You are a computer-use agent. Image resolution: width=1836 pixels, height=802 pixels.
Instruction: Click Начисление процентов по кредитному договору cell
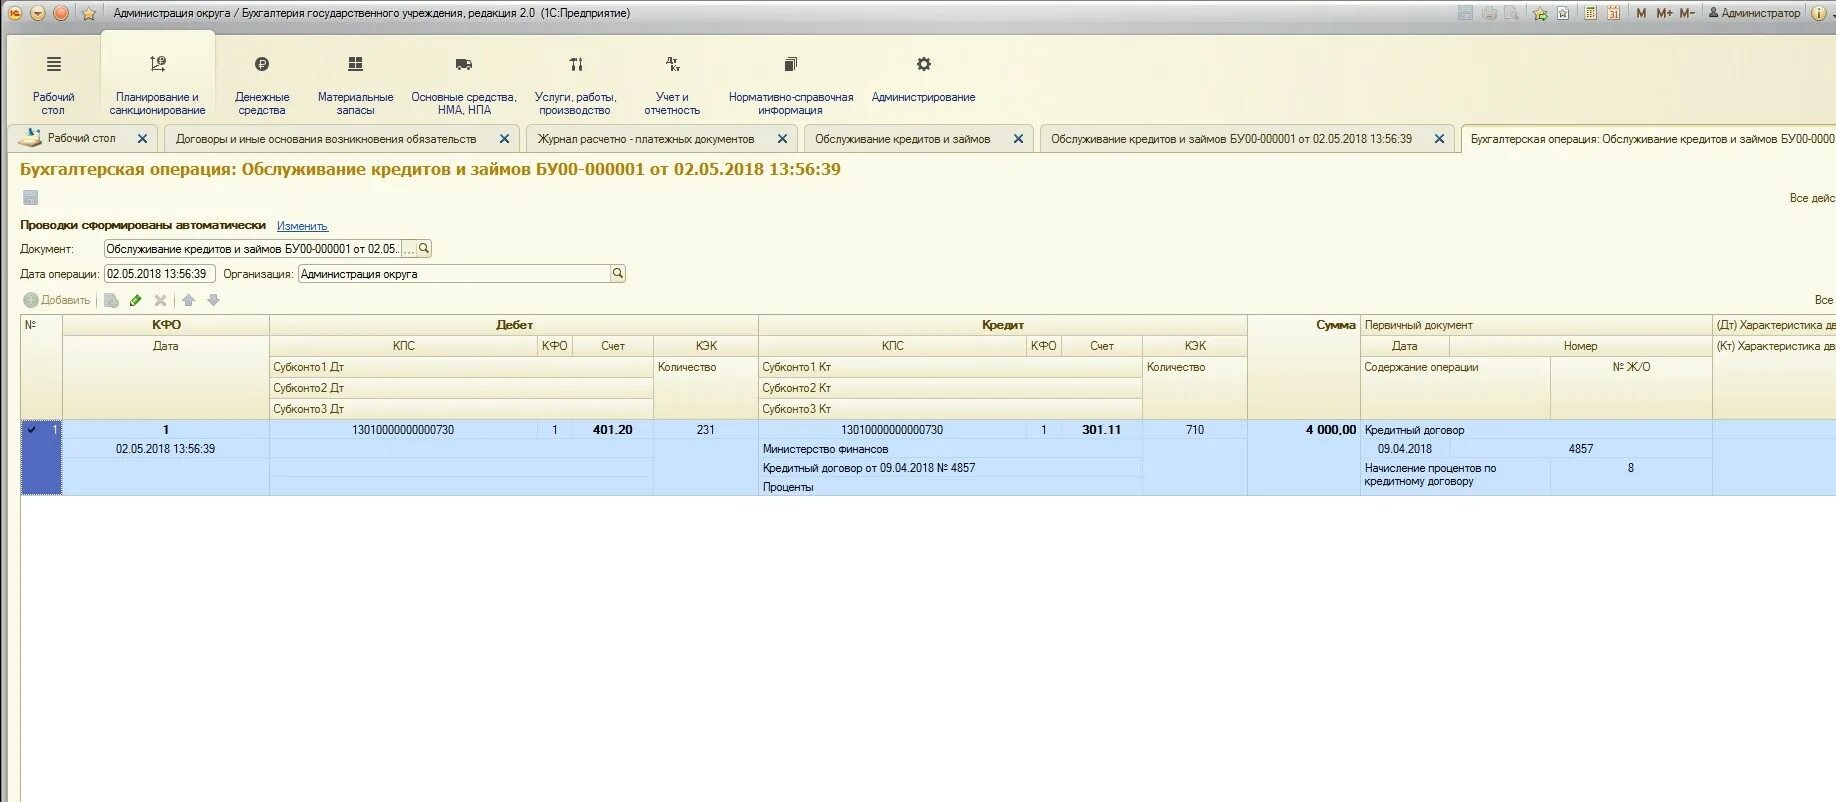1455,475
